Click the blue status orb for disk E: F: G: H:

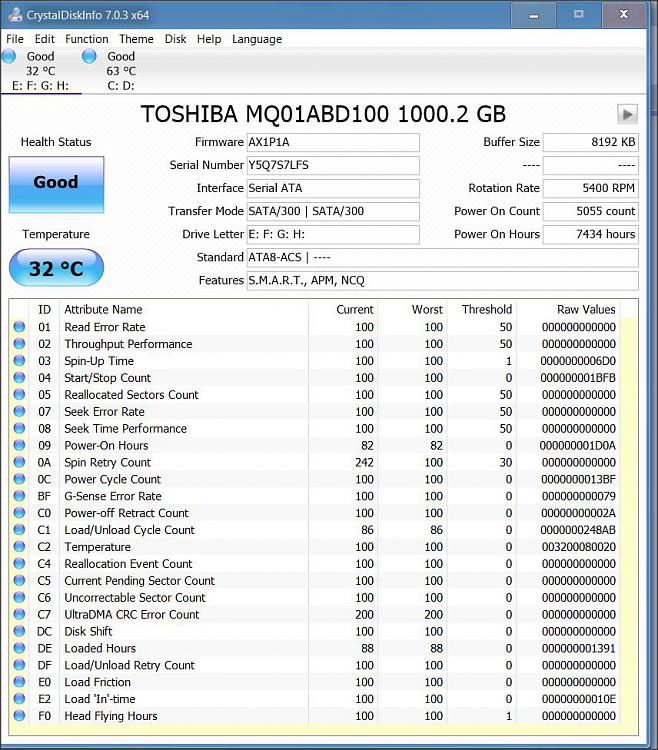9,56
